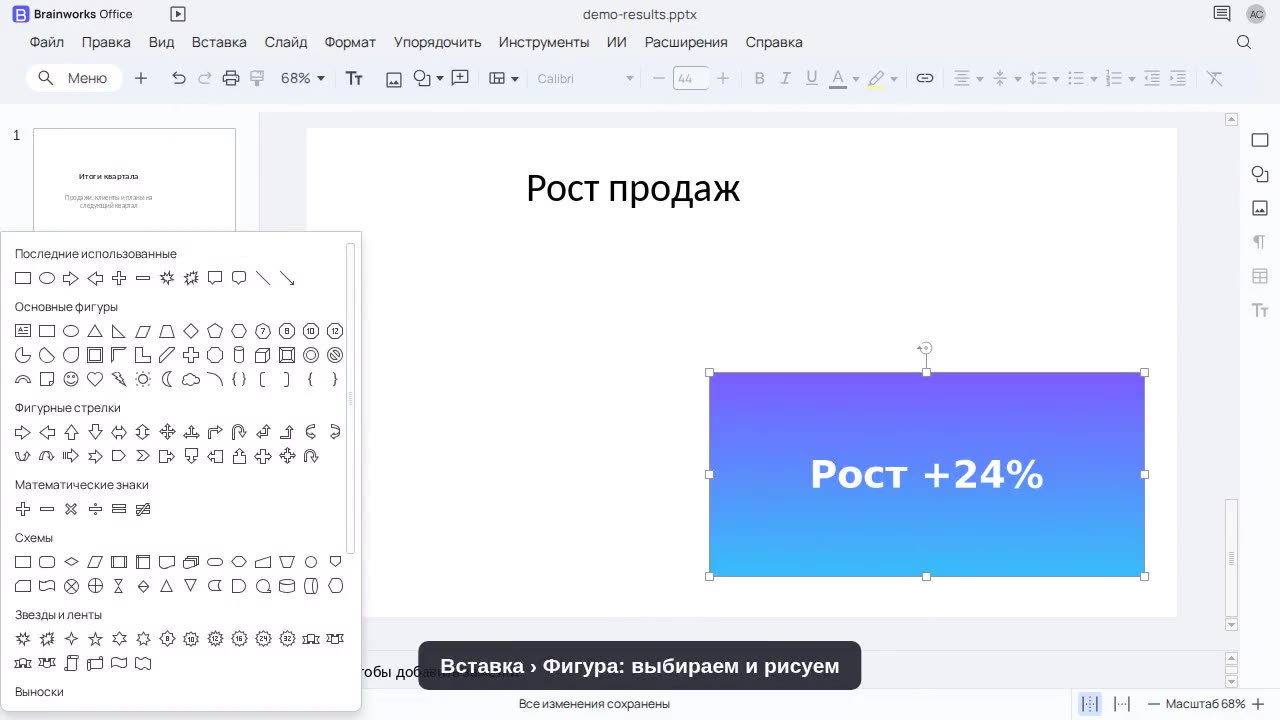Select the smiley face basic shape
Screen dimensions: 1280x720
pos(71,379)
